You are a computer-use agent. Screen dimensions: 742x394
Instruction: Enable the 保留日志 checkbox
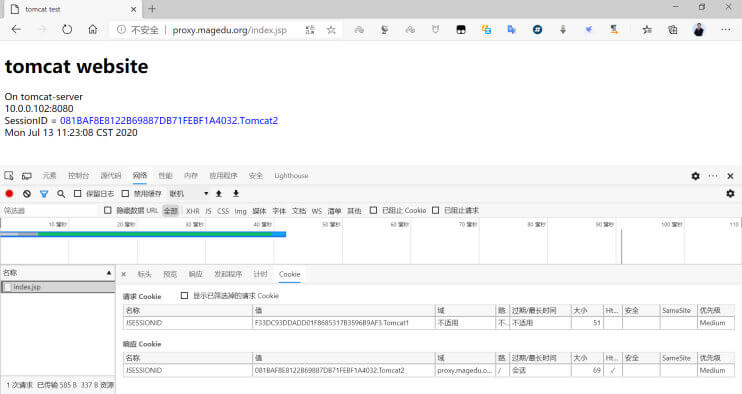78,193
